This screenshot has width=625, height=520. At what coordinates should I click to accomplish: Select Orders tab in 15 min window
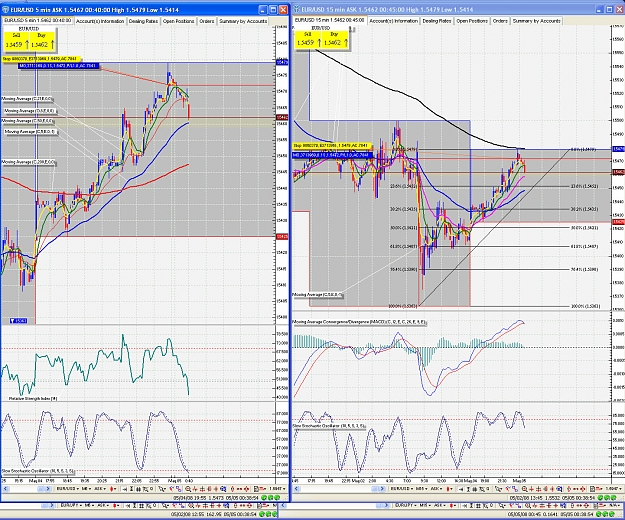point(500,21)
